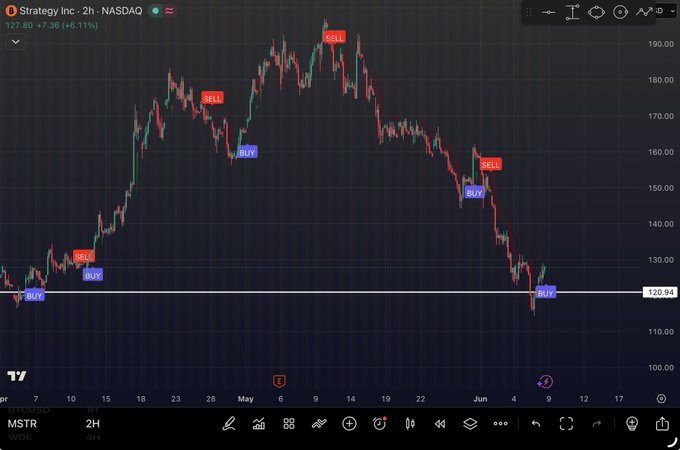Open chart settings at time axis corner

pos(661,398)
